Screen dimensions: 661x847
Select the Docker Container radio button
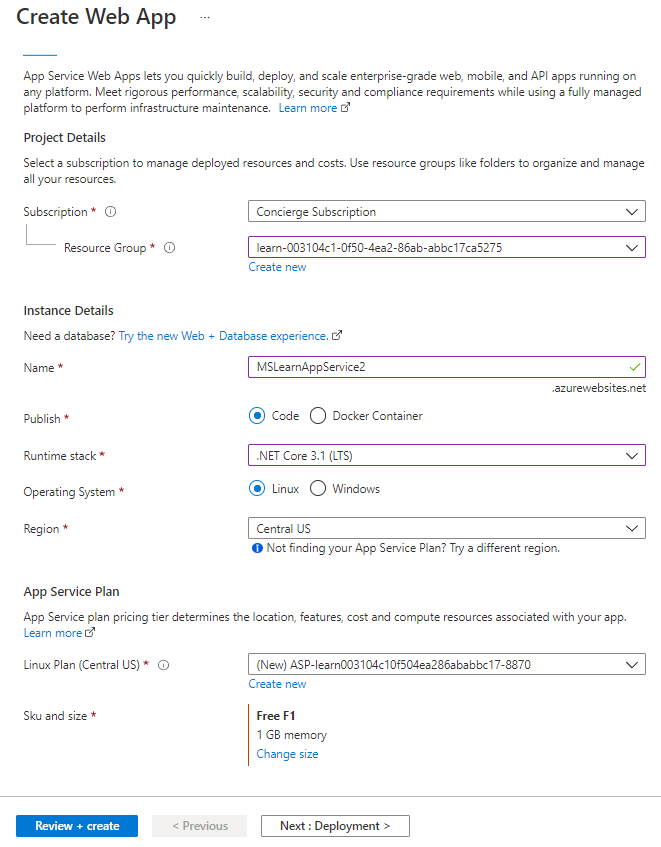(318, 416)
